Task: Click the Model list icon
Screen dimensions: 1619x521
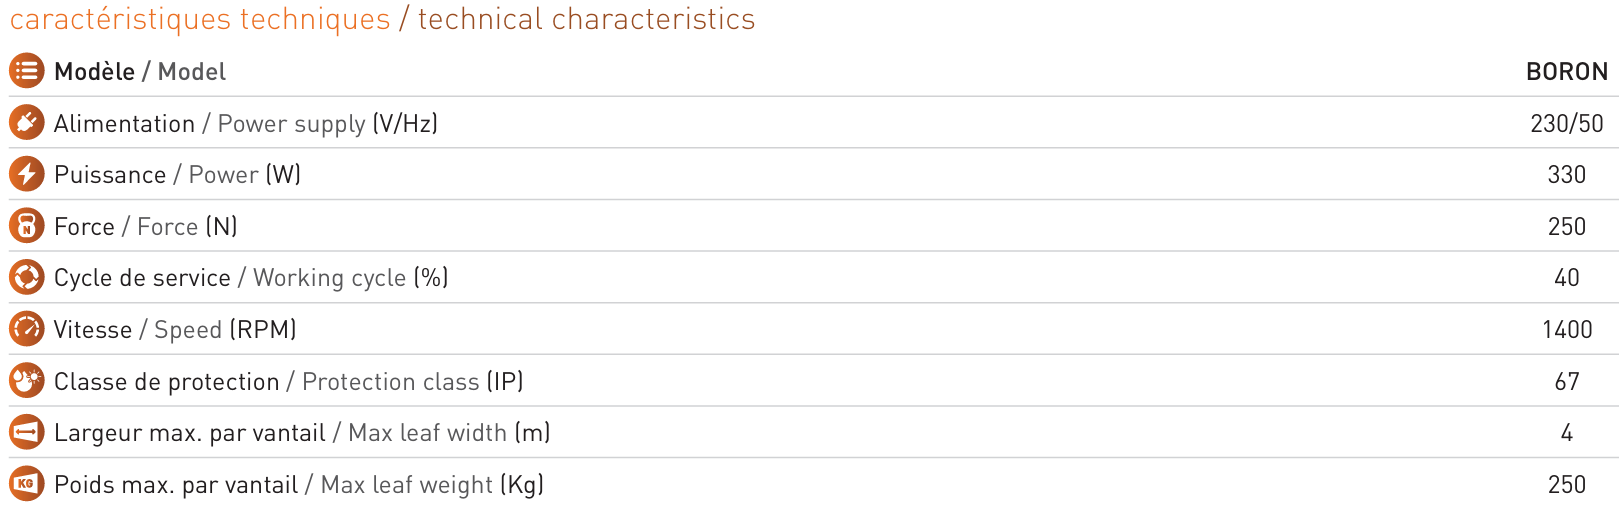Action: click(27, 71)
